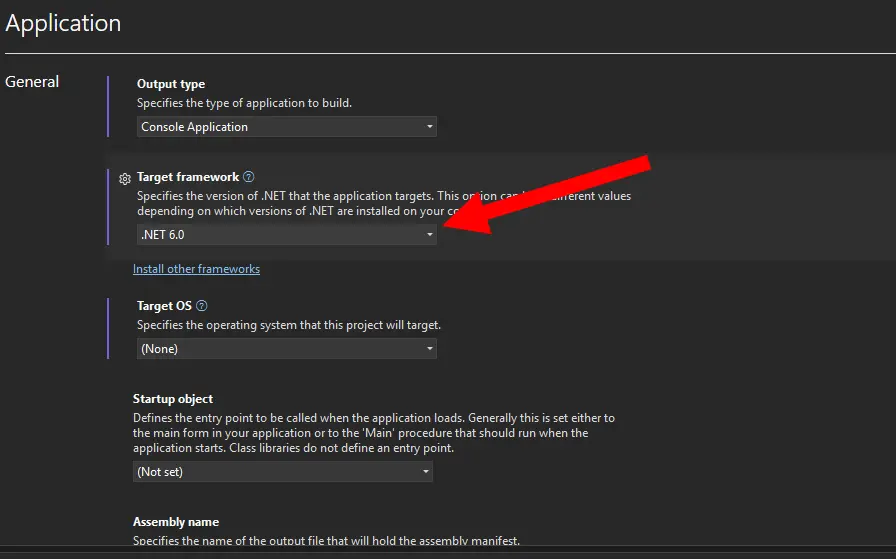Click the Target OS label

click(x=164, y=306)
